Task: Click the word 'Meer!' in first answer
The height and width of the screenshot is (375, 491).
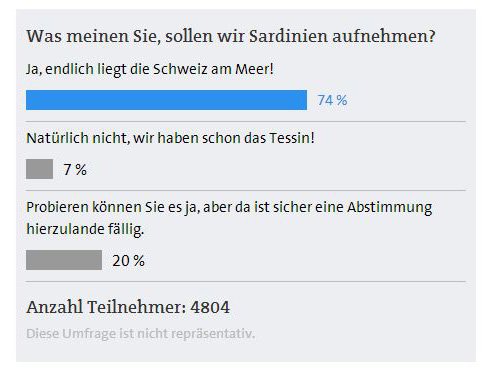Action: (x=255, y=69)
